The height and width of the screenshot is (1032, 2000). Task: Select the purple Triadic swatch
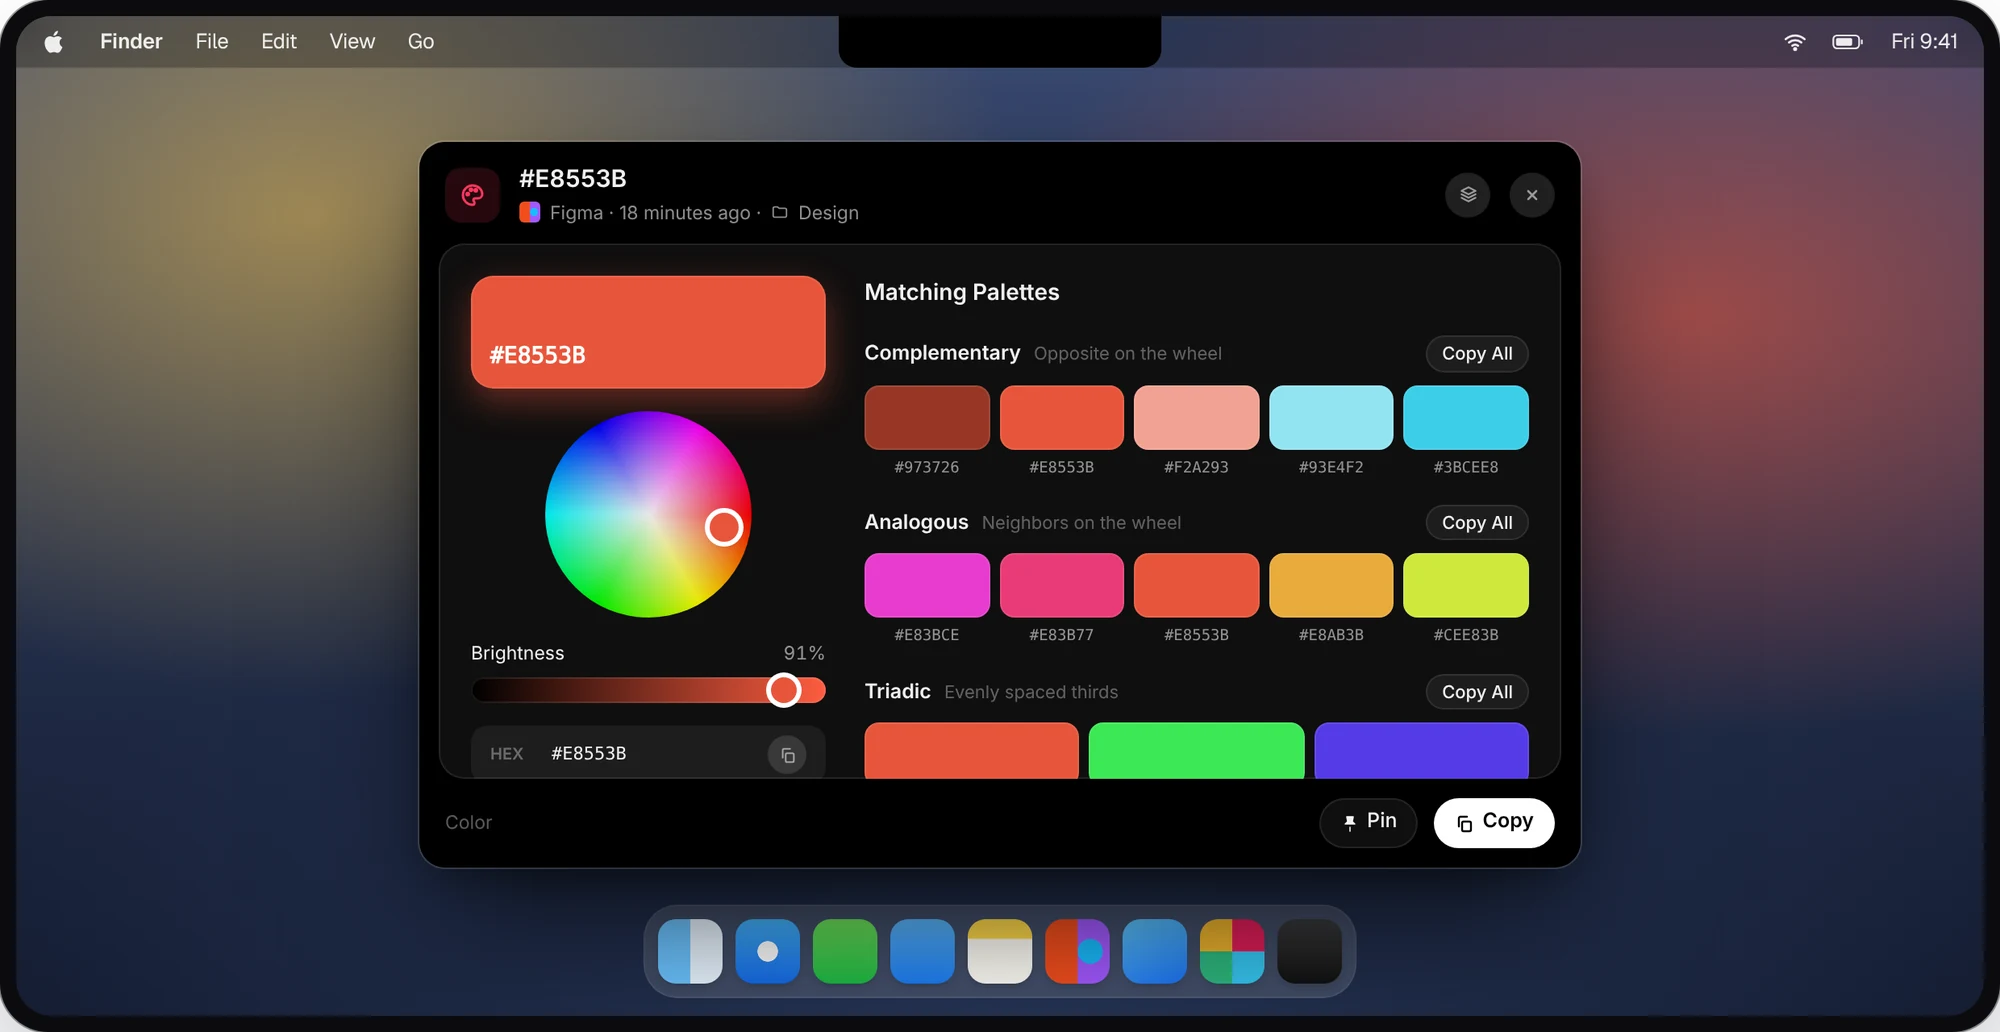point(1421,751)
